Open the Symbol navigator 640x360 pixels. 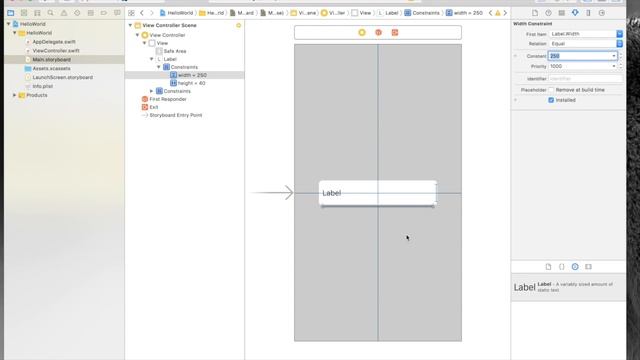click(x=37, y=13)
